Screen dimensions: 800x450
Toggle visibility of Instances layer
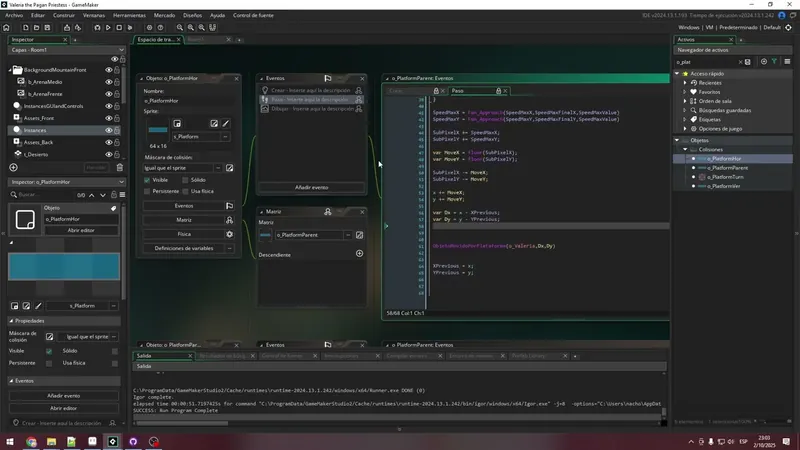coord(109,131)
